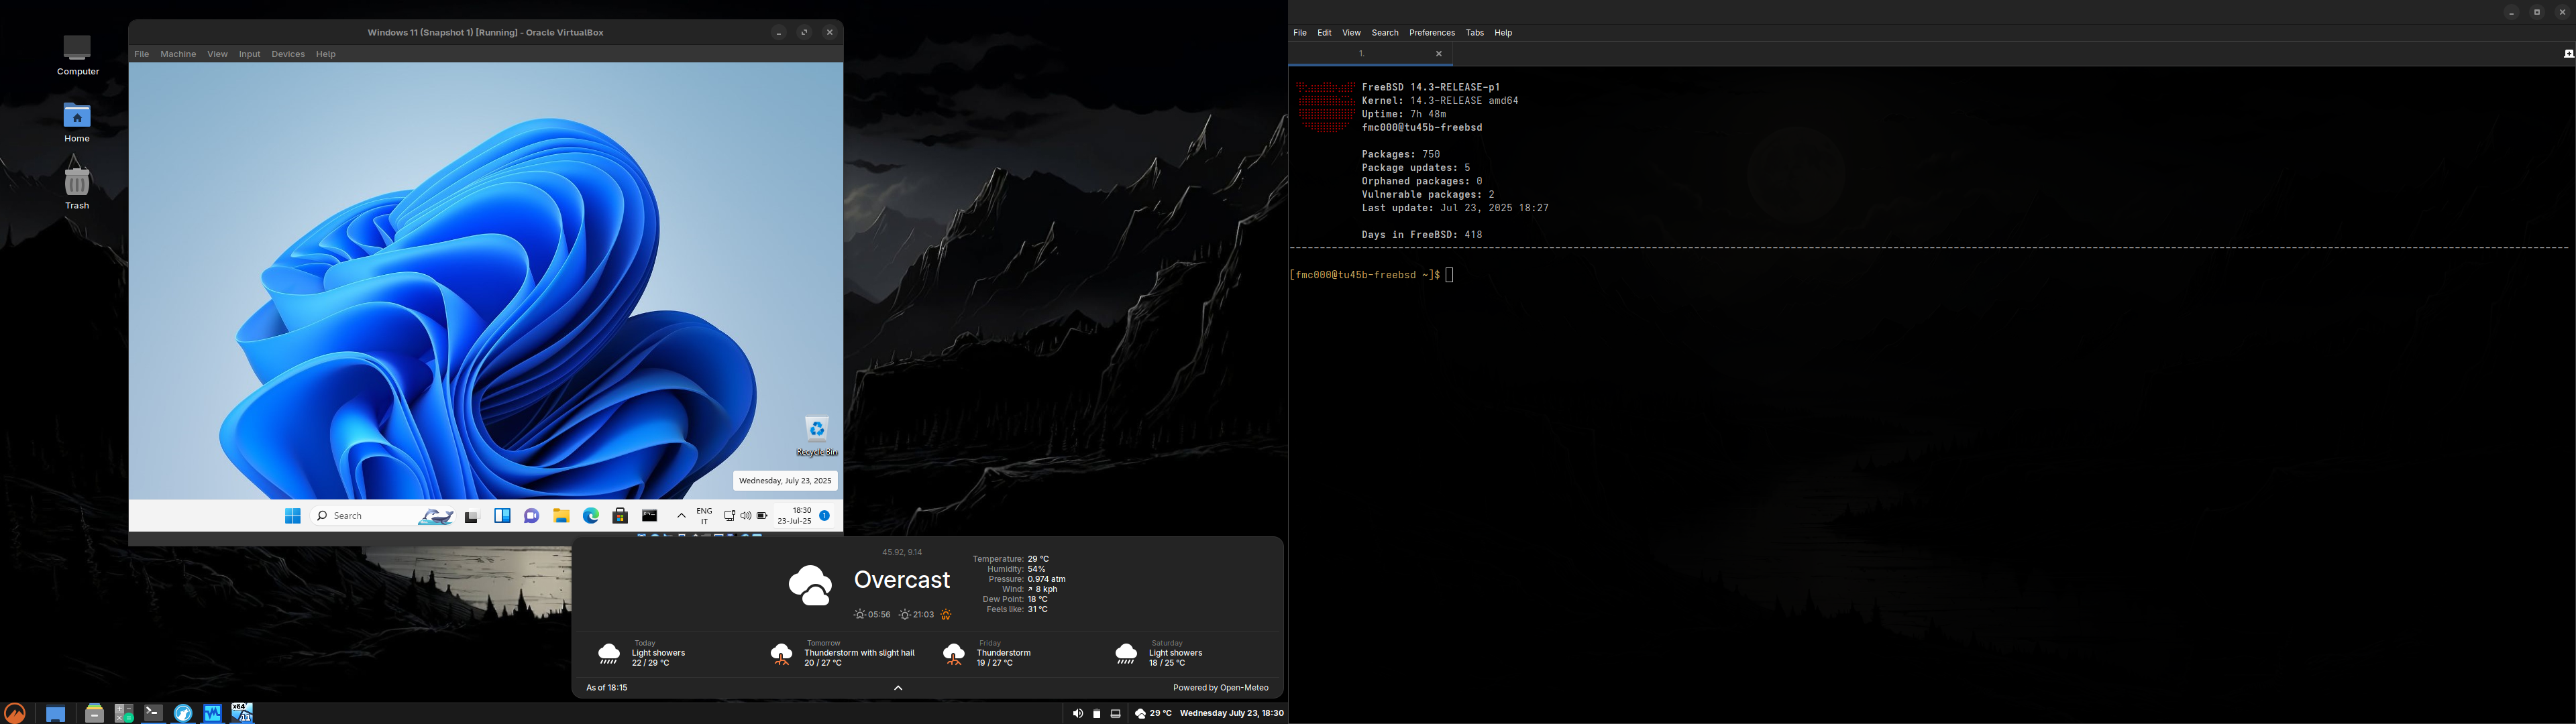Image resolution: width=2576 pixels, height=724 pixels.
Task: Click the Powered by Open-Meteo link
Action: click(1220, 688)
